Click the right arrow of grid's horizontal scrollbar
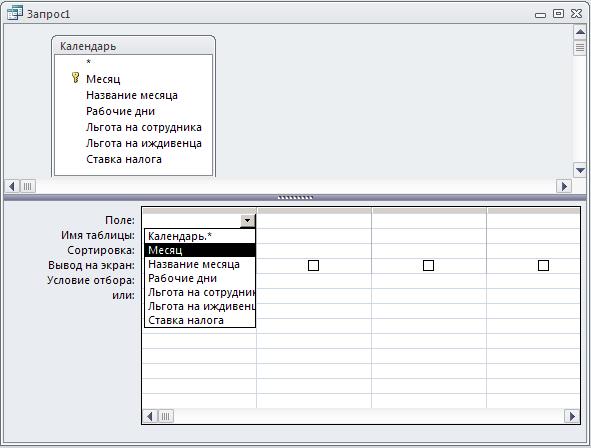This screenshot has height=448, width=591. tap(572, 416)
